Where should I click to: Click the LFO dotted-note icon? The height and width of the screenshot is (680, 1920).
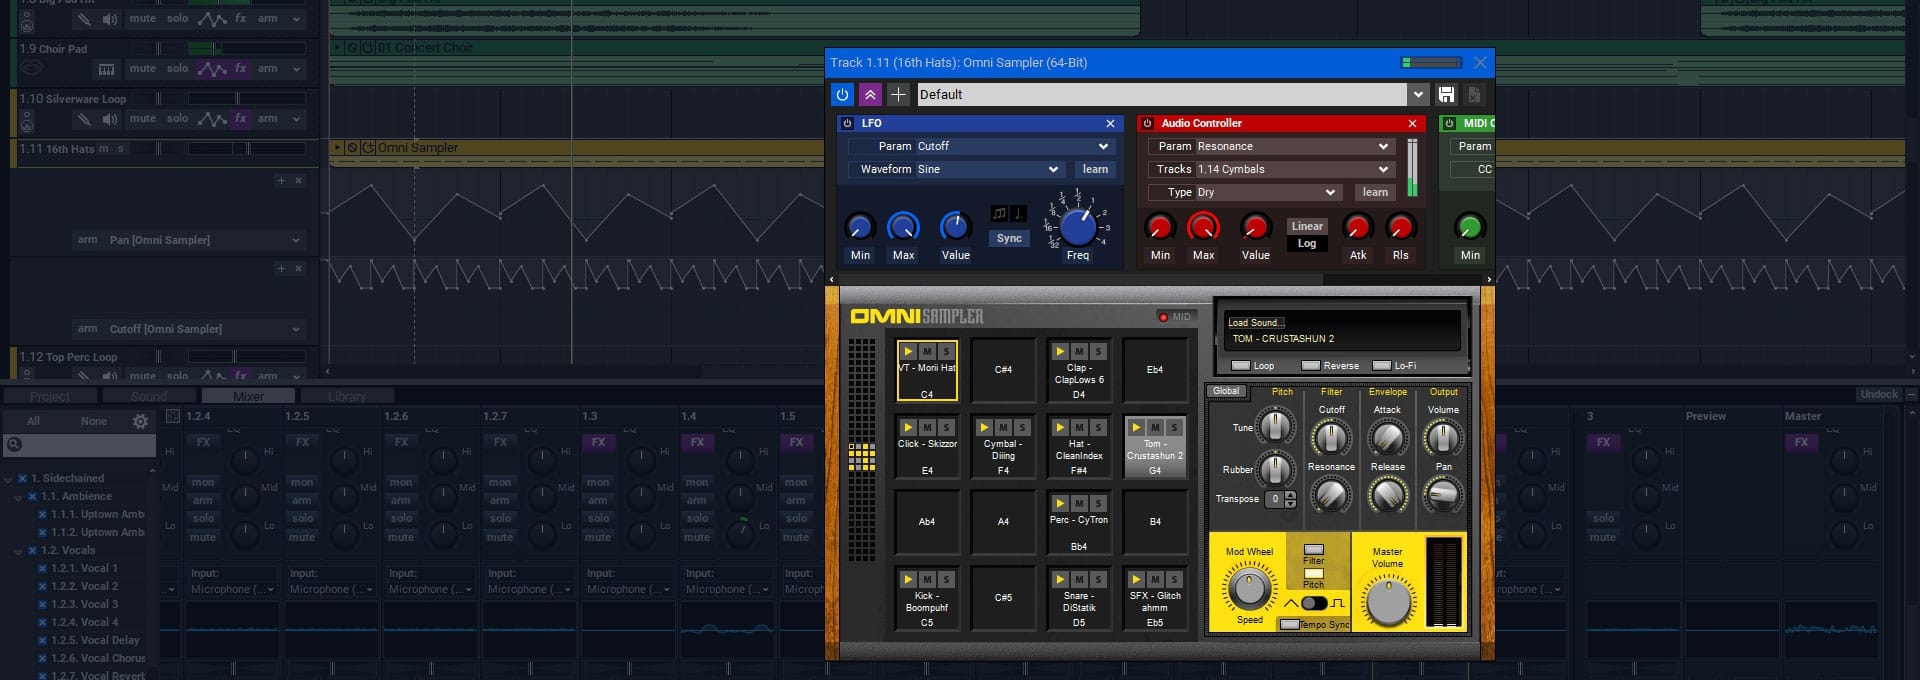pos(1018,213)
